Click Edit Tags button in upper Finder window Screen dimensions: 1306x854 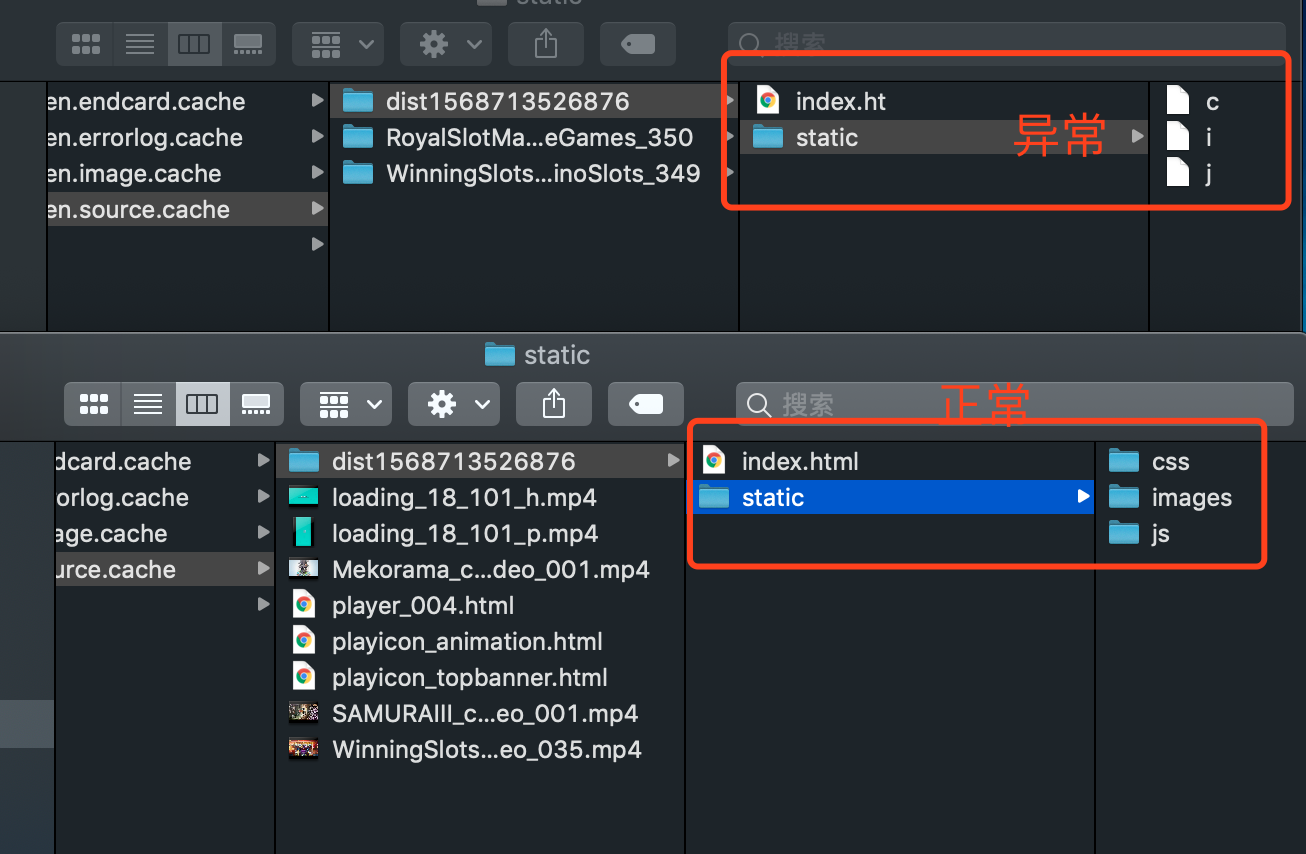(638, 44)
